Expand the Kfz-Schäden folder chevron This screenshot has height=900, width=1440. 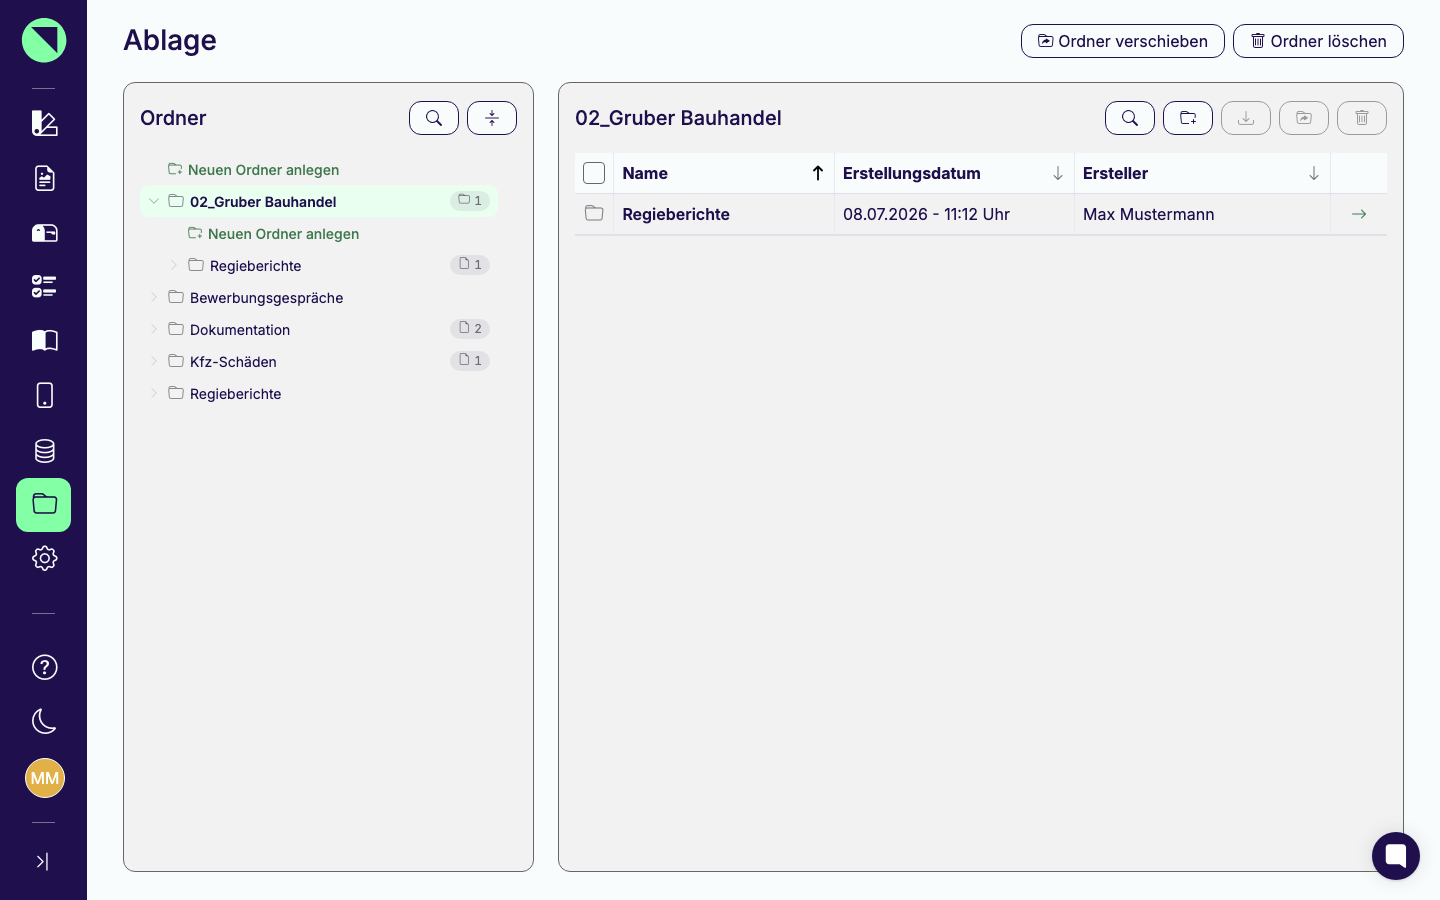pos(154,361)
